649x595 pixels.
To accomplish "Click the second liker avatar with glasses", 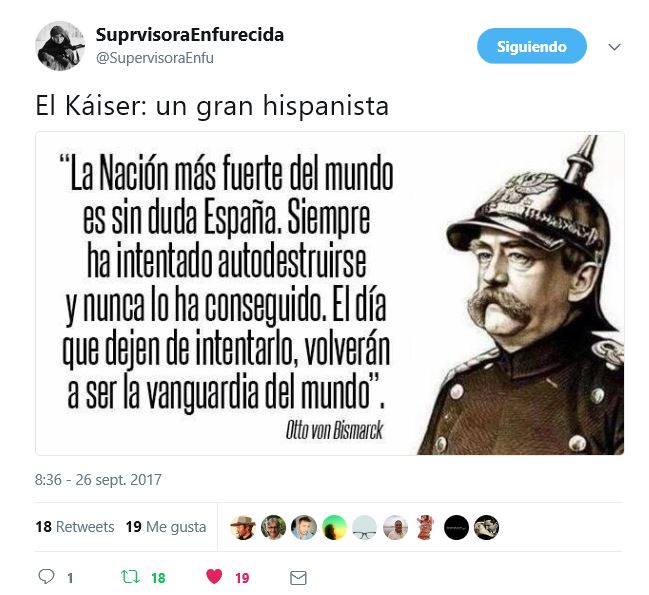I will [x=273, y=528].
